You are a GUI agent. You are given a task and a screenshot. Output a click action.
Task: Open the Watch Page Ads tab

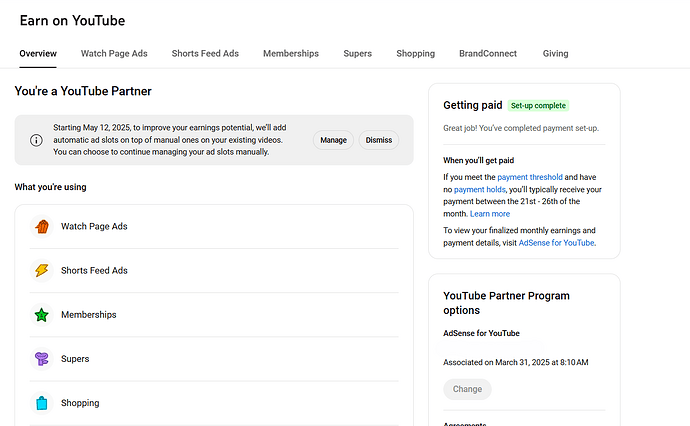click(x=114, y=54)
